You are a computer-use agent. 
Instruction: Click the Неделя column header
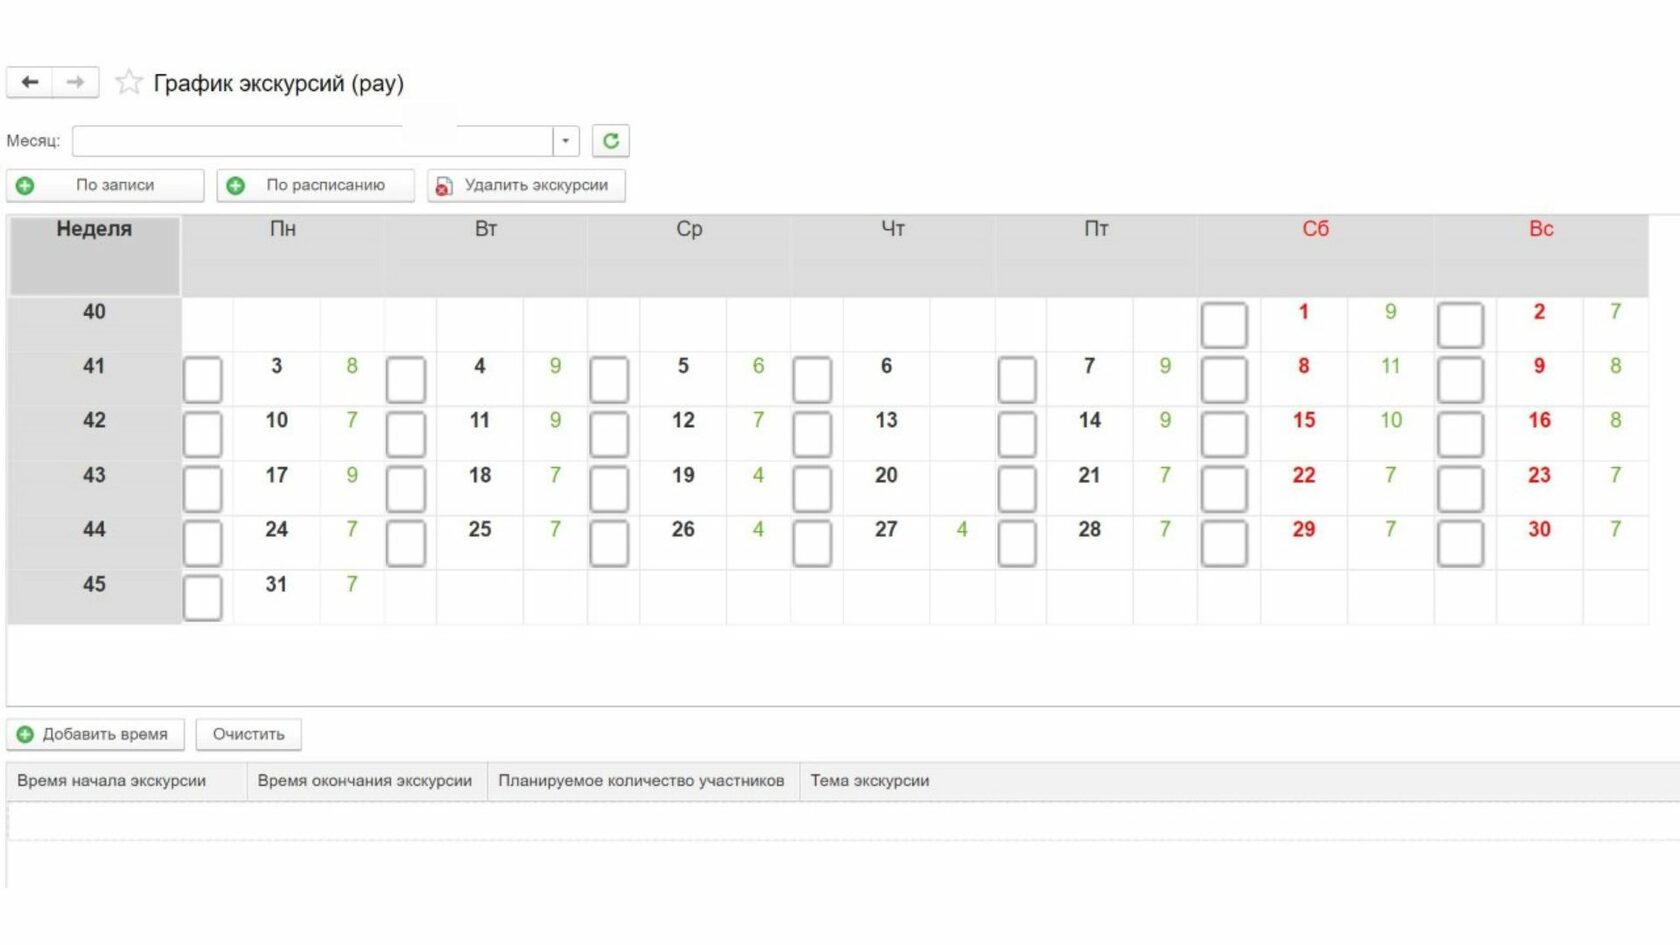[x=94, y=255]
